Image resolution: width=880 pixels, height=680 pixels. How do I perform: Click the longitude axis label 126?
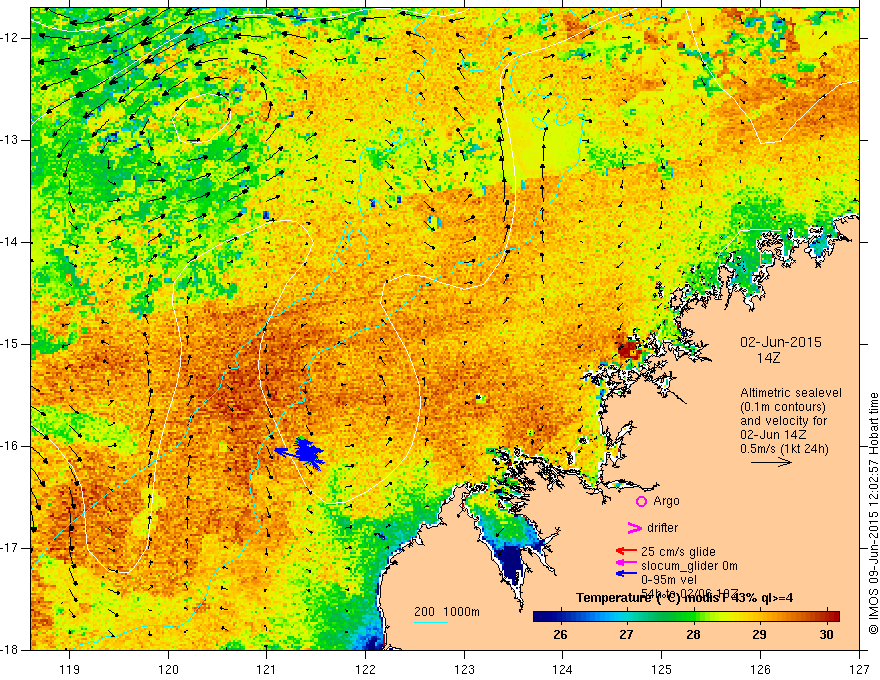(x=760, y=669)
